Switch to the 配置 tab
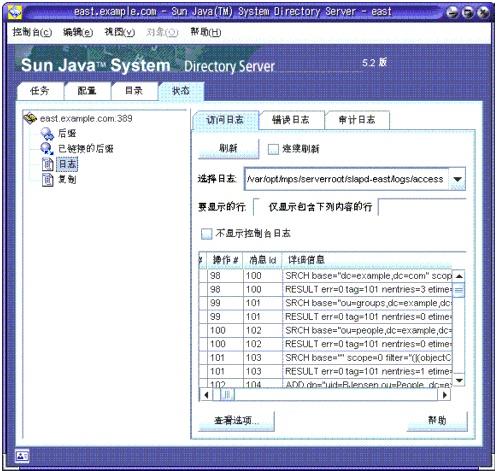The height and width of the screenshot is (471, 499). pos(87,91)
